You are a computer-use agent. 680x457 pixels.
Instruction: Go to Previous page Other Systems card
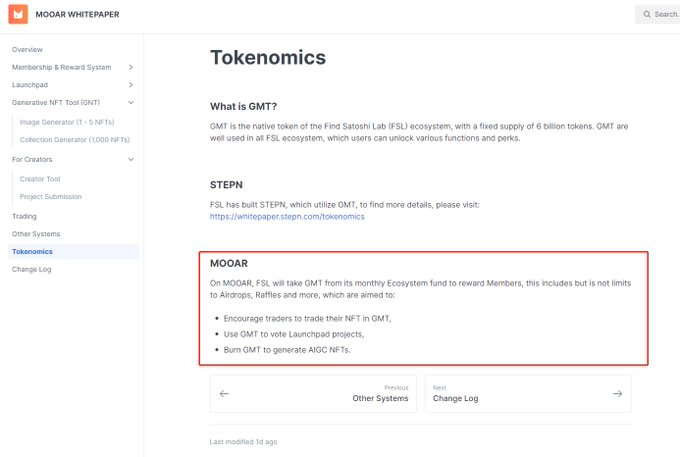(313, 394)
